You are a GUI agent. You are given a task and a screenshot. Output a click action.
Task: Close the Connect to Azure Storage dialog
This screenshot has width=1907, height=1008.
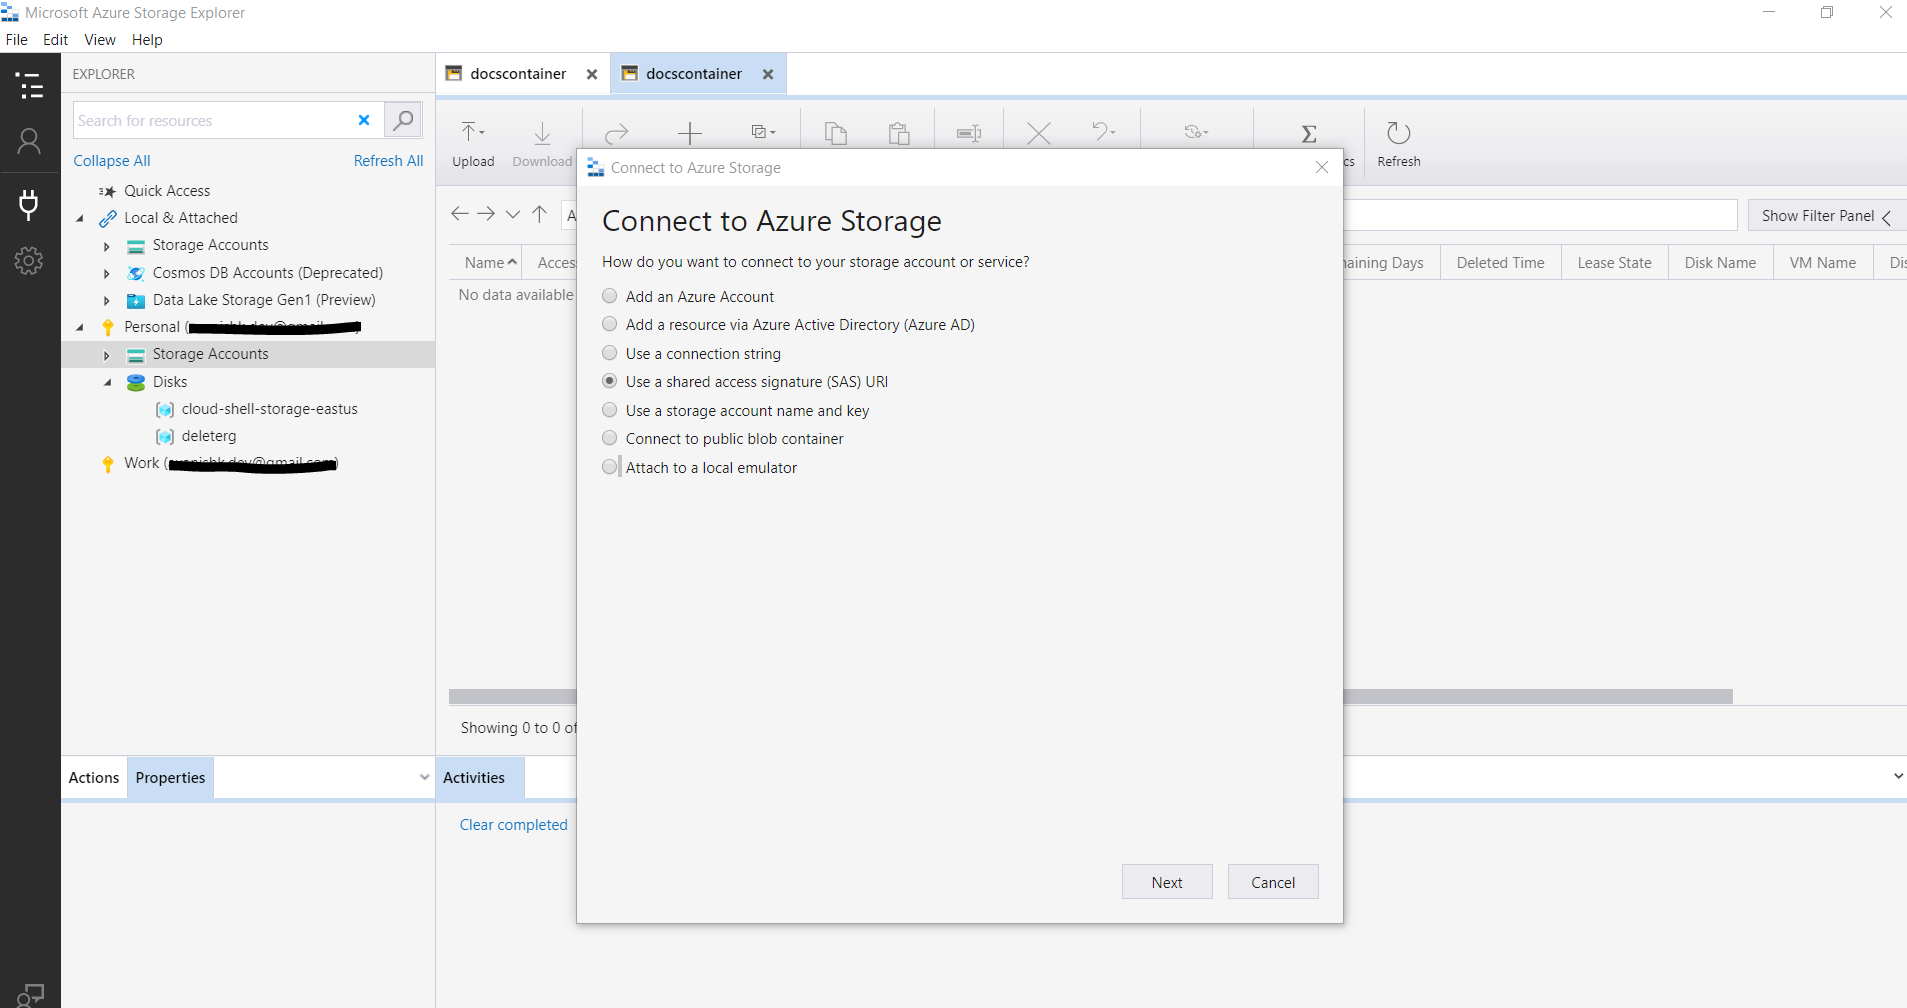pos(1322,167)
